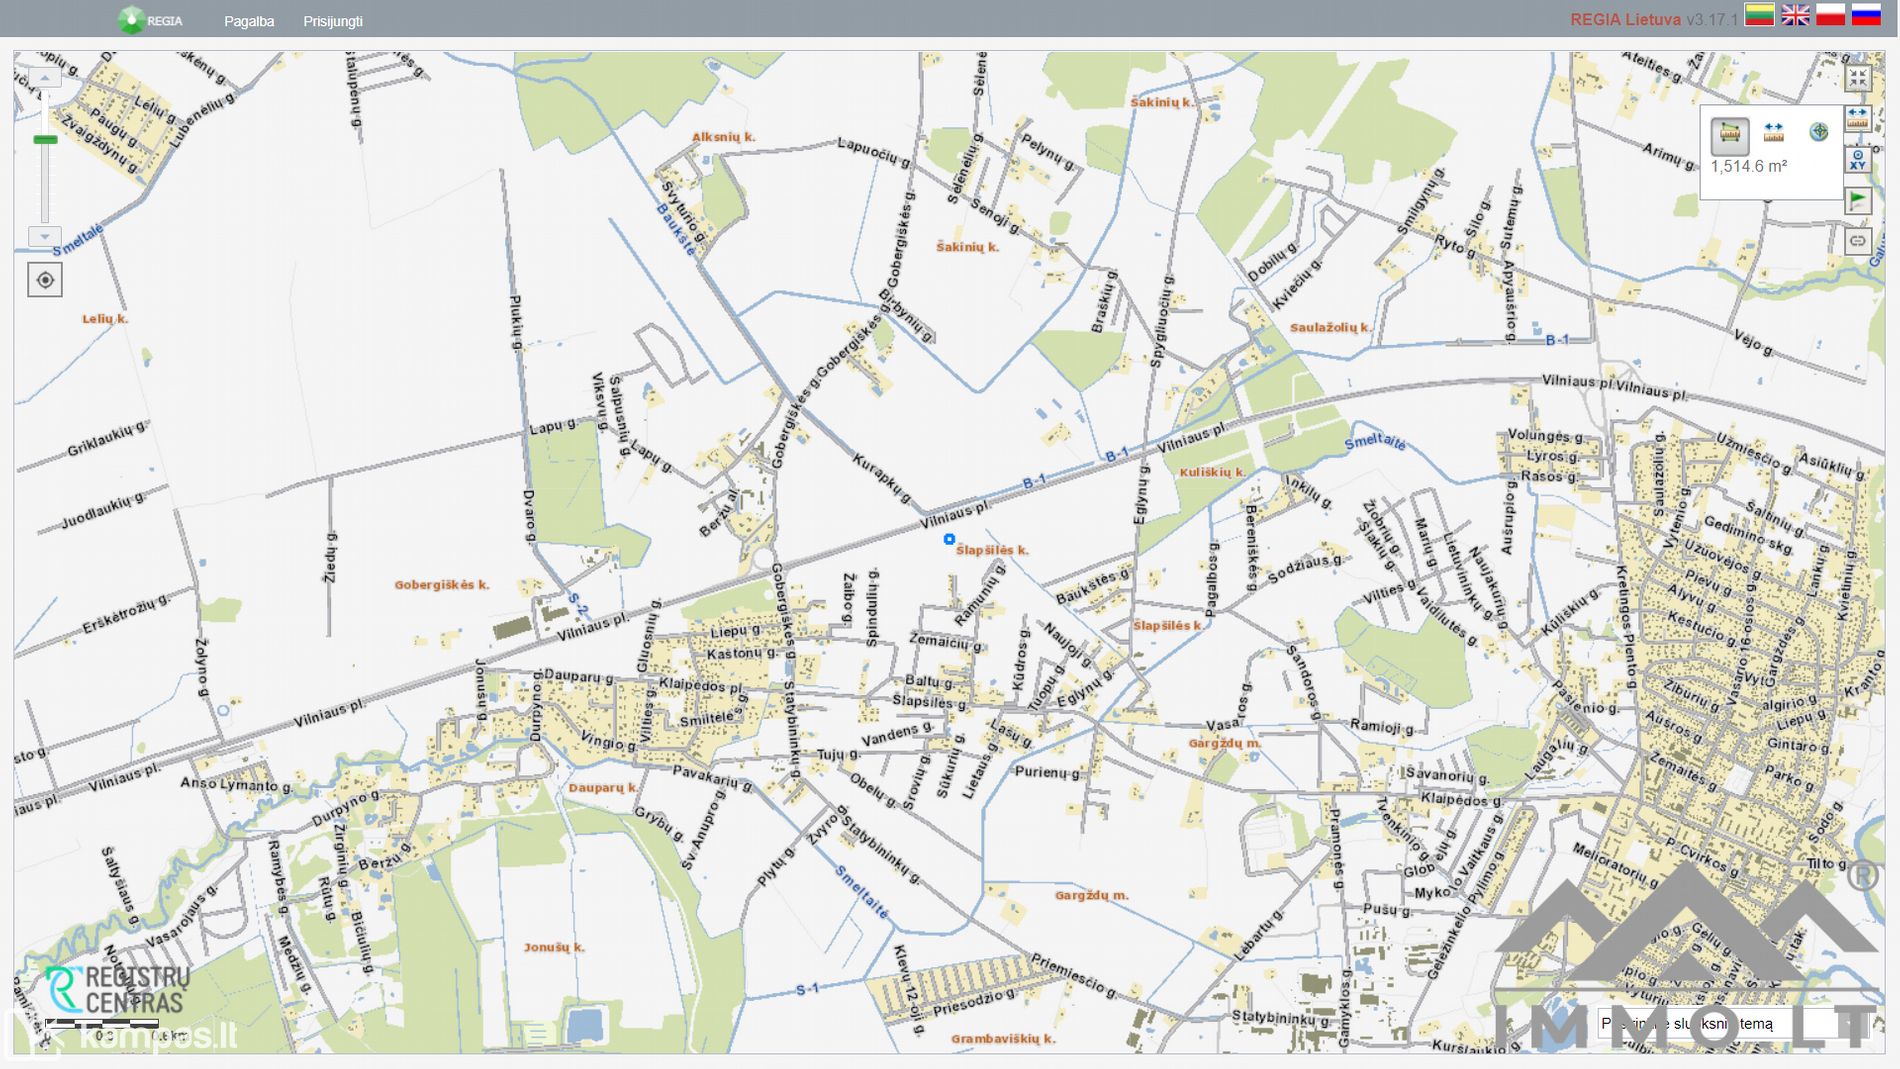Click the share link chain icon
Image resolution: width=1900 pixels, height=1069 pixels.
[x=1857, y=241]
